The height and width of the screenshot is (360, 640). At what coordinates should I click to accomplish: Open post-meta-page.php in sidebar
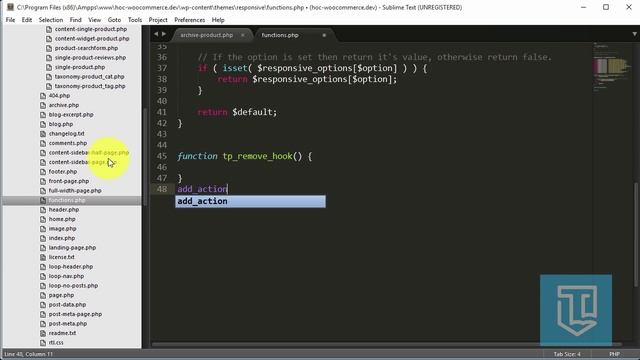(75, 314)
